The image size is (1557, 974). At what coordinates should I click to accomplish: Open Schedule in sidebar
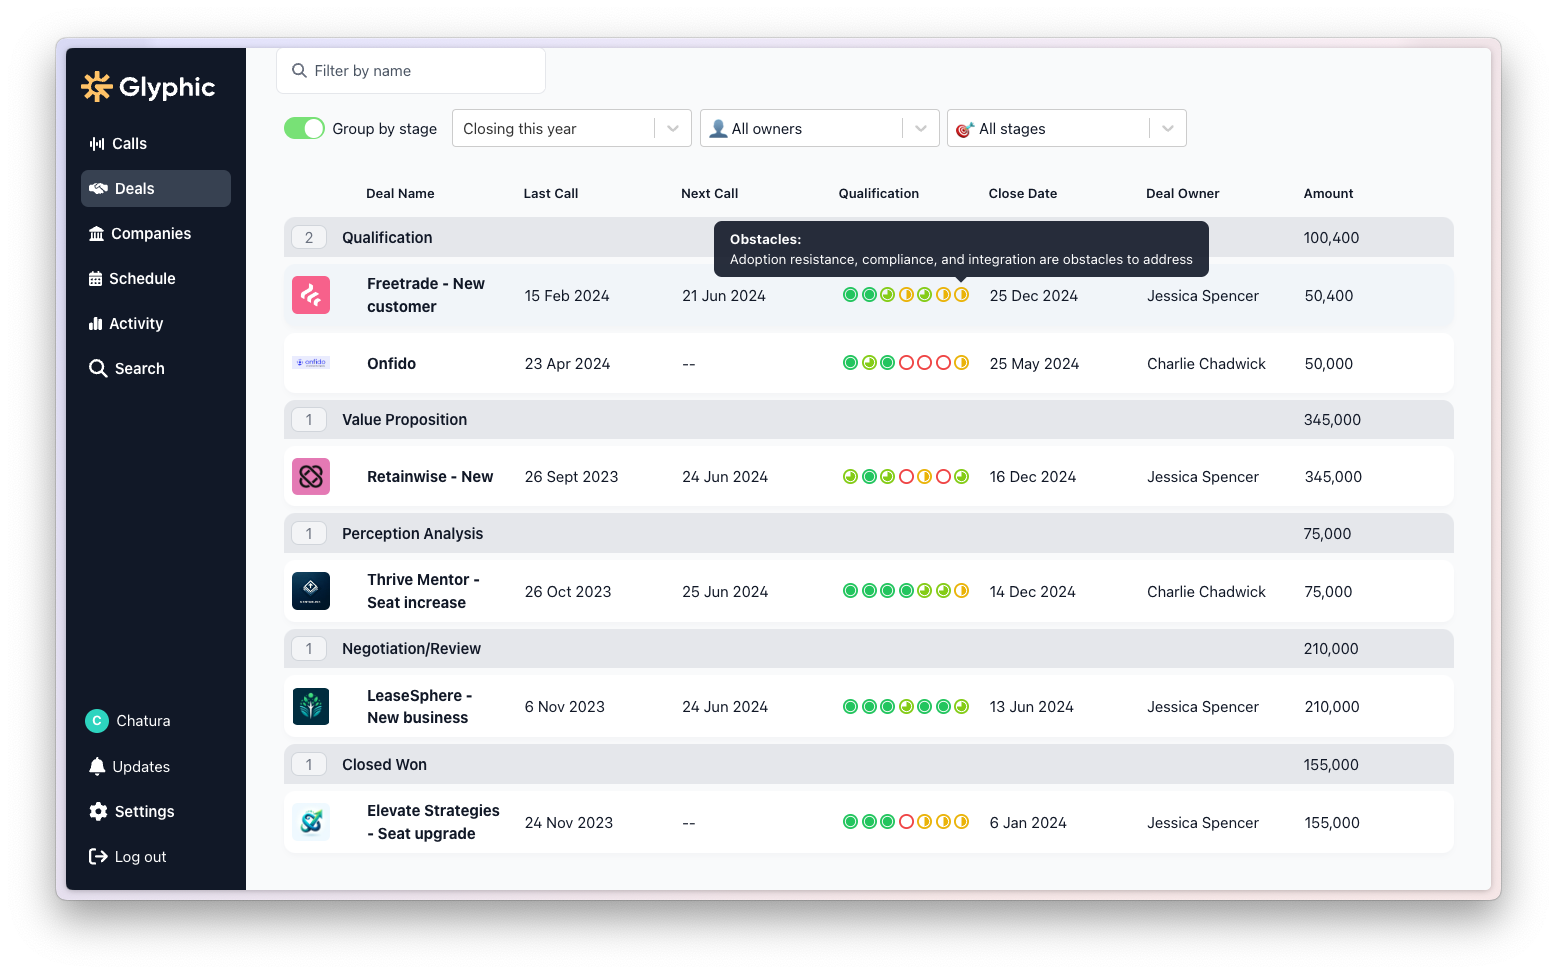click(156, 279)
